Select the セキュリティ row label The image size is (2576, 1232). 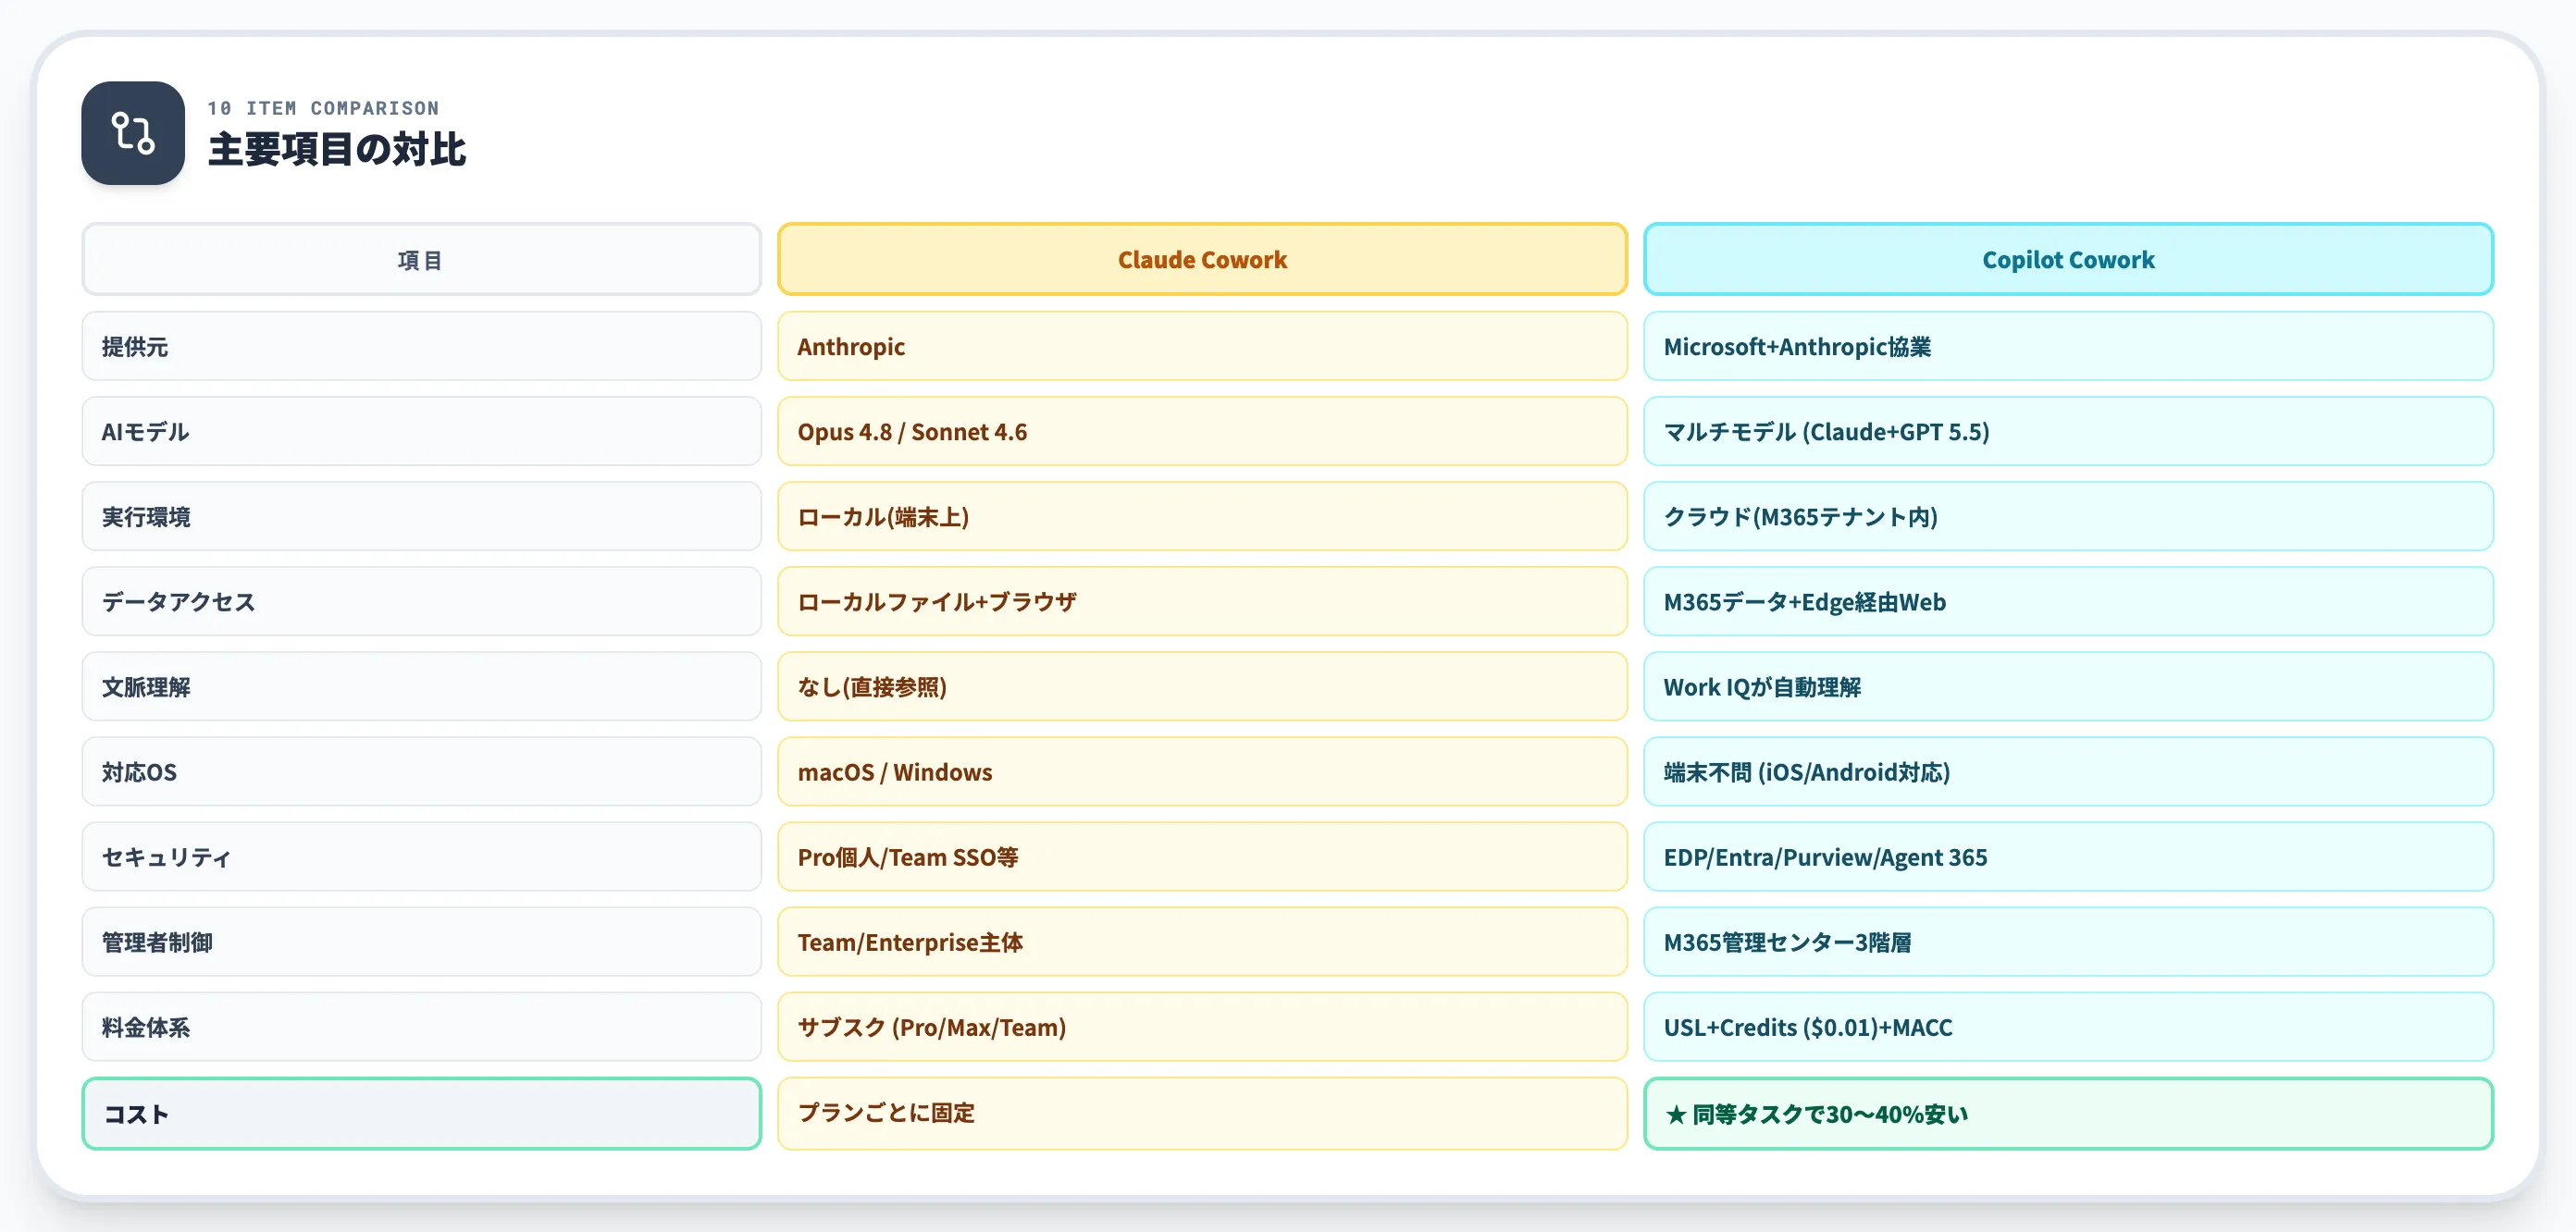421,856
